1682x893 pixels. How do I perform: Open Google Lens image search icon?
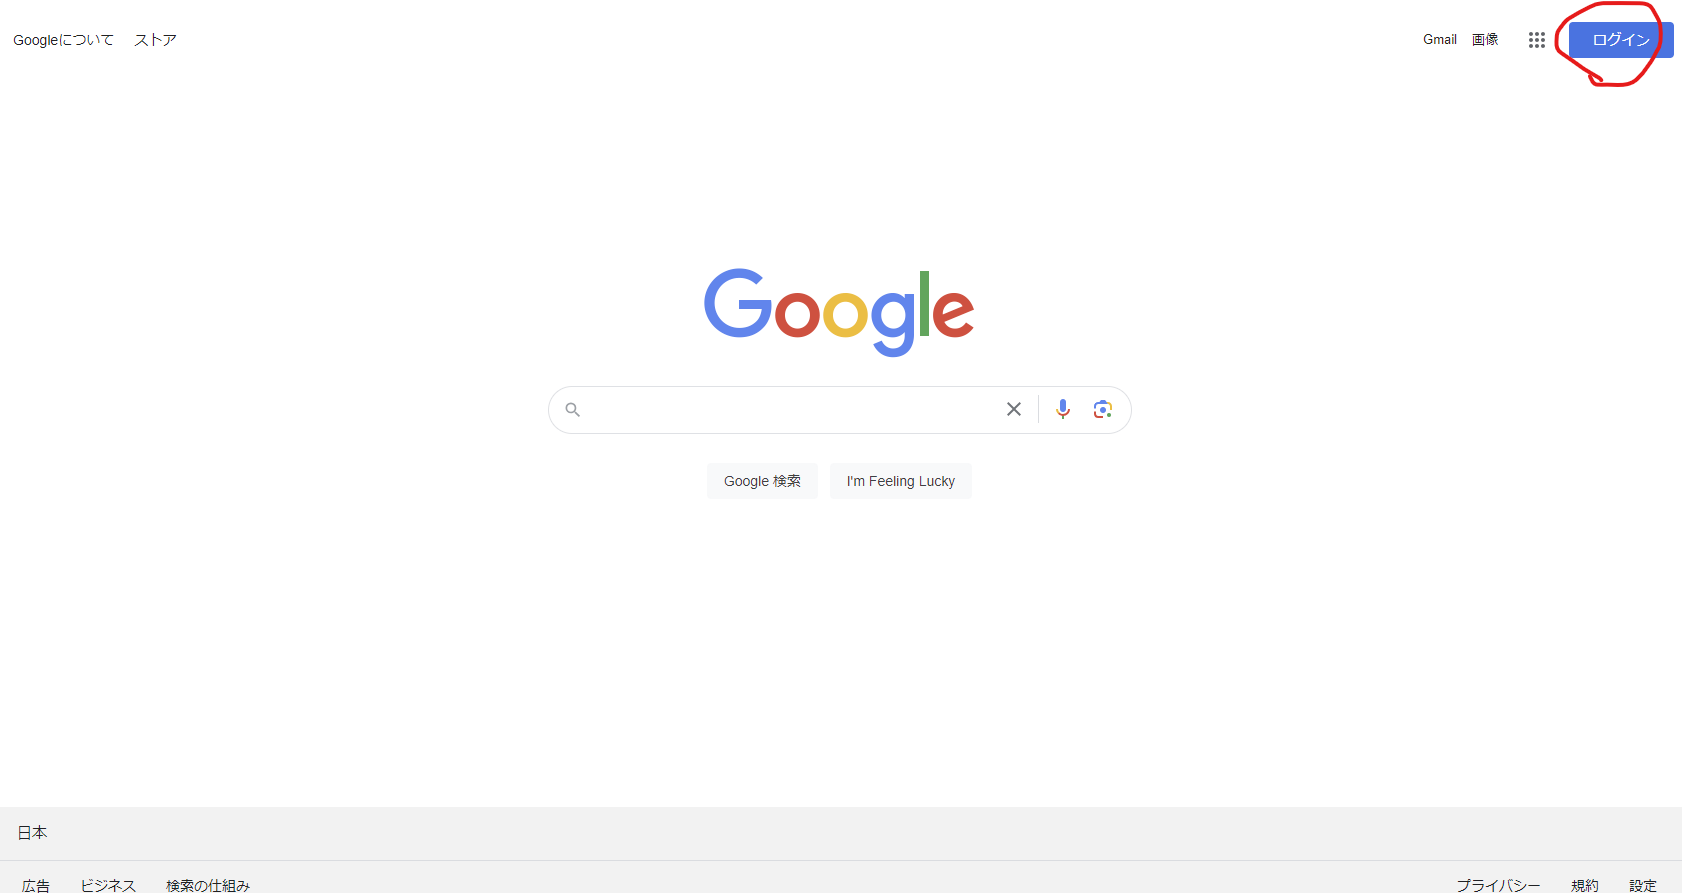(1103, 409)
